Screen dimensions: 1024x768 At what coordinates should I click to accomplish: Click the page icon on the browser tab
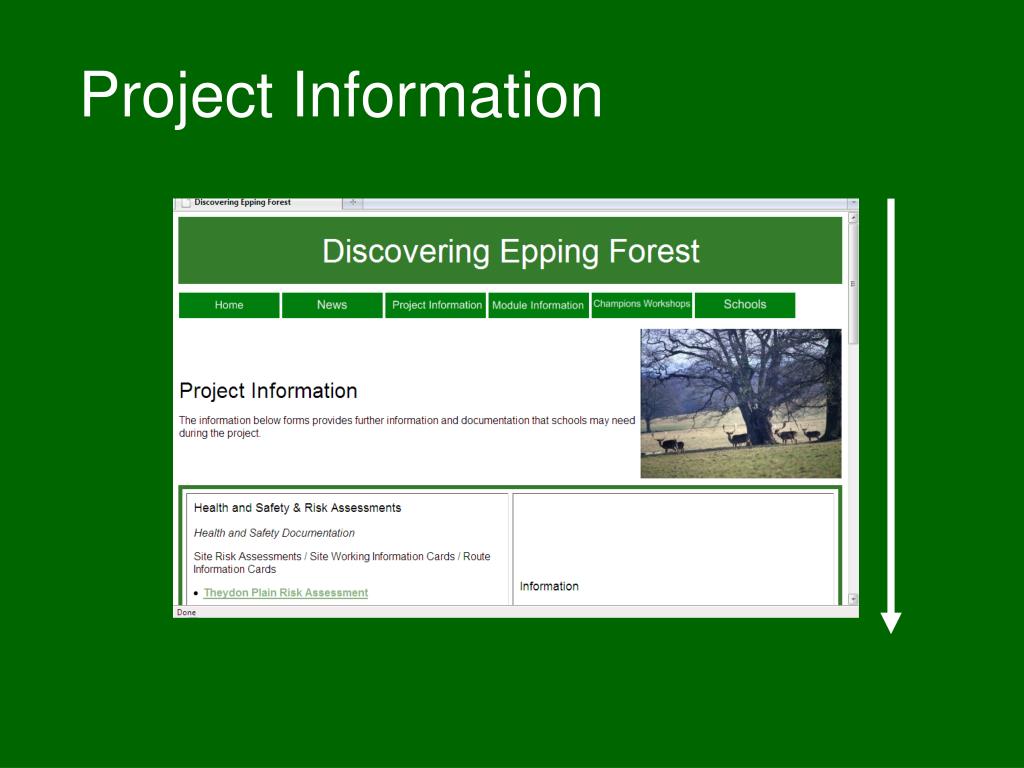[x=185, y=203]
